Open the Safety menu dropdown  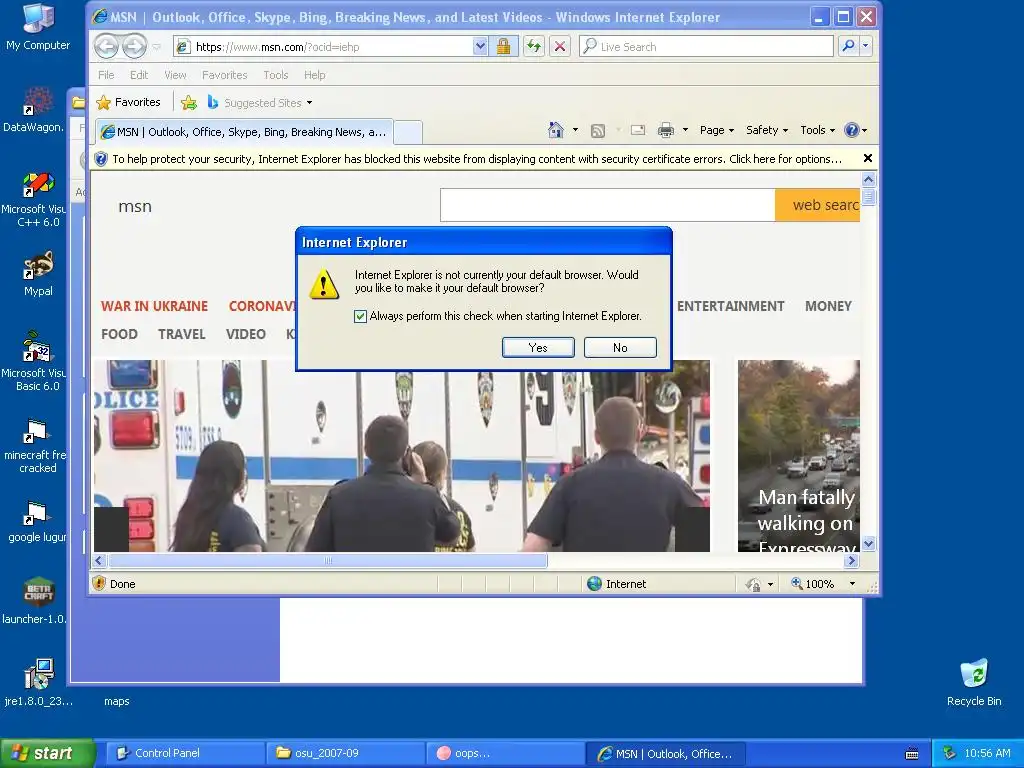767,130
